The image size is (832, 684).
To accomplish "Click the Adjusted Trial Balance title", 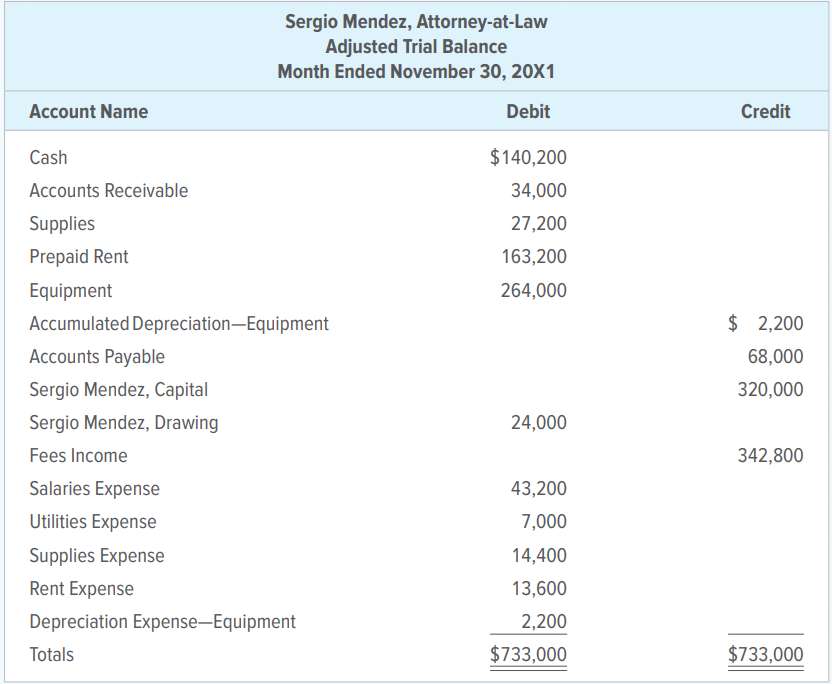I will coord(416,47).
